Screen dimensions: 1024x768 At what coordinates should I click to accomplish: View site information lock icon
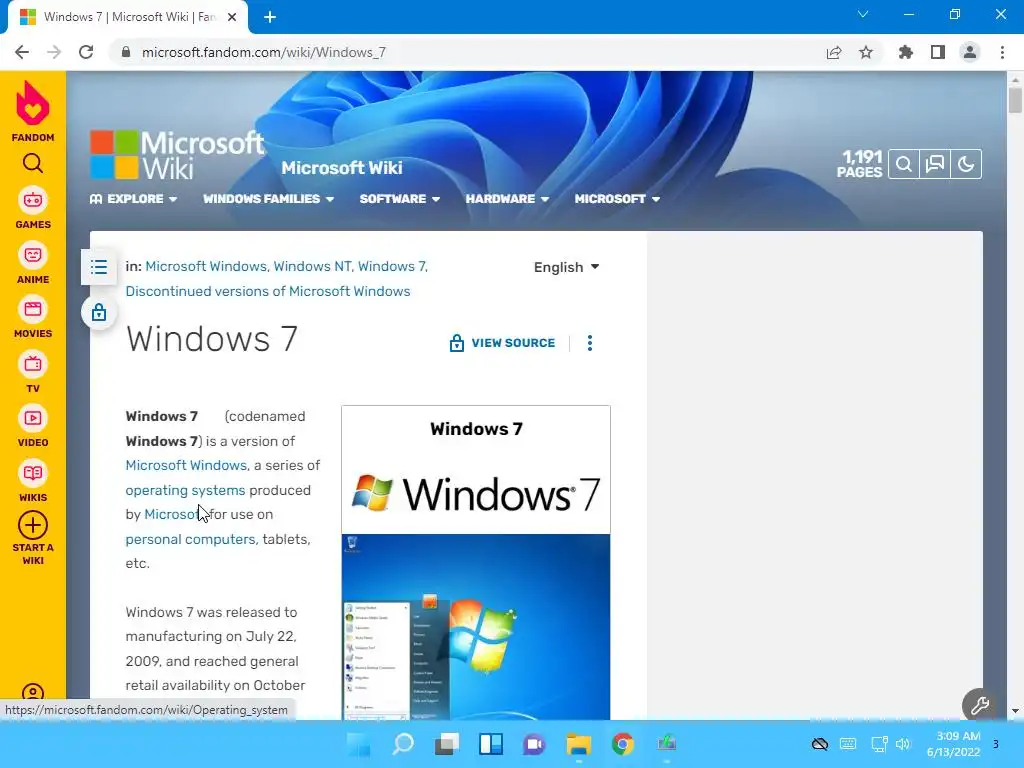(126, 52)
